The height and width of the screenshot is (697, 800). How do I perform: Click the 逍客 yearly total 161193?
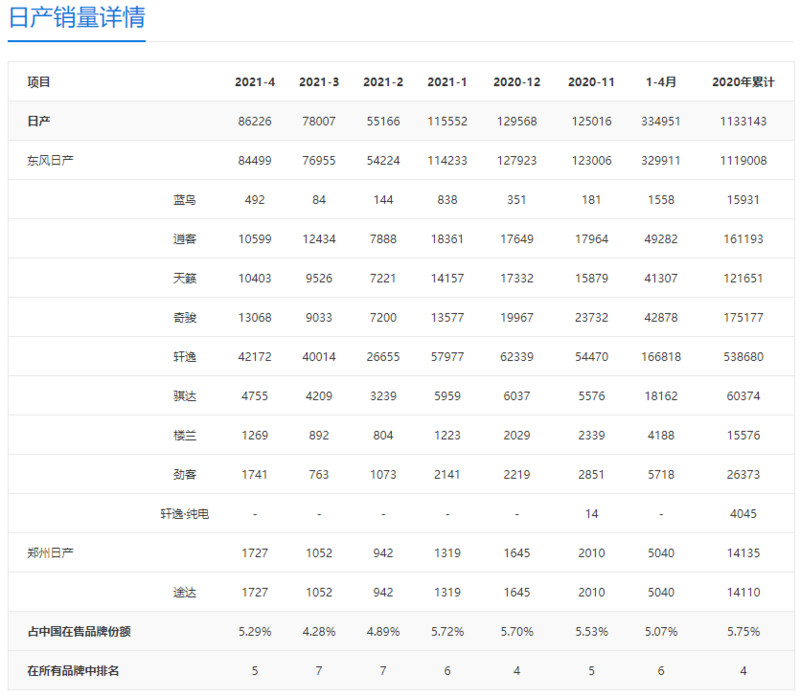(743, 239)
